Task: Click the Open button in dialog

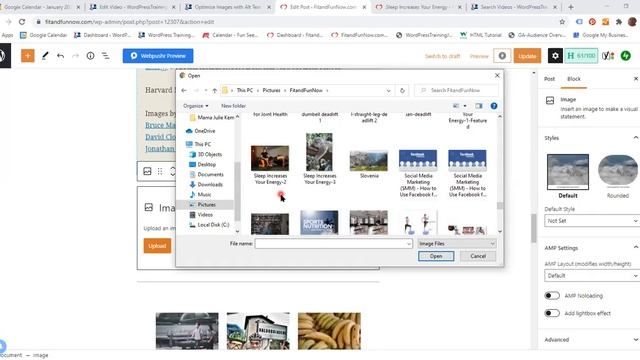Action: pyautogui.click(x=436, y=256)
